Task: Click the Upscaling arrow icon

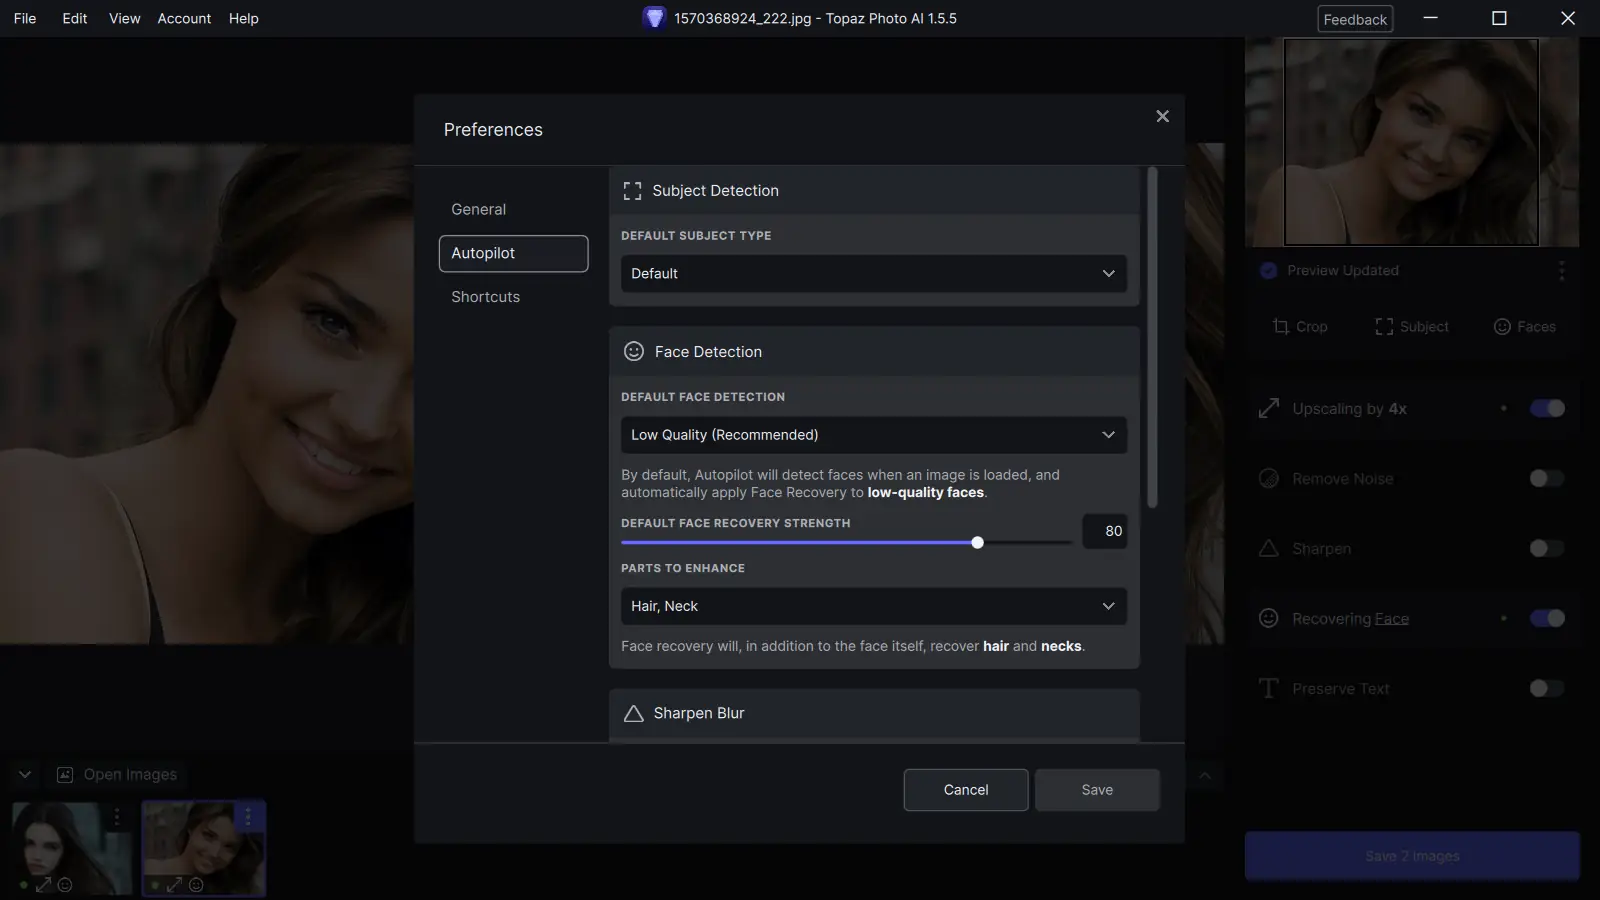Action: pos(1269,408)
